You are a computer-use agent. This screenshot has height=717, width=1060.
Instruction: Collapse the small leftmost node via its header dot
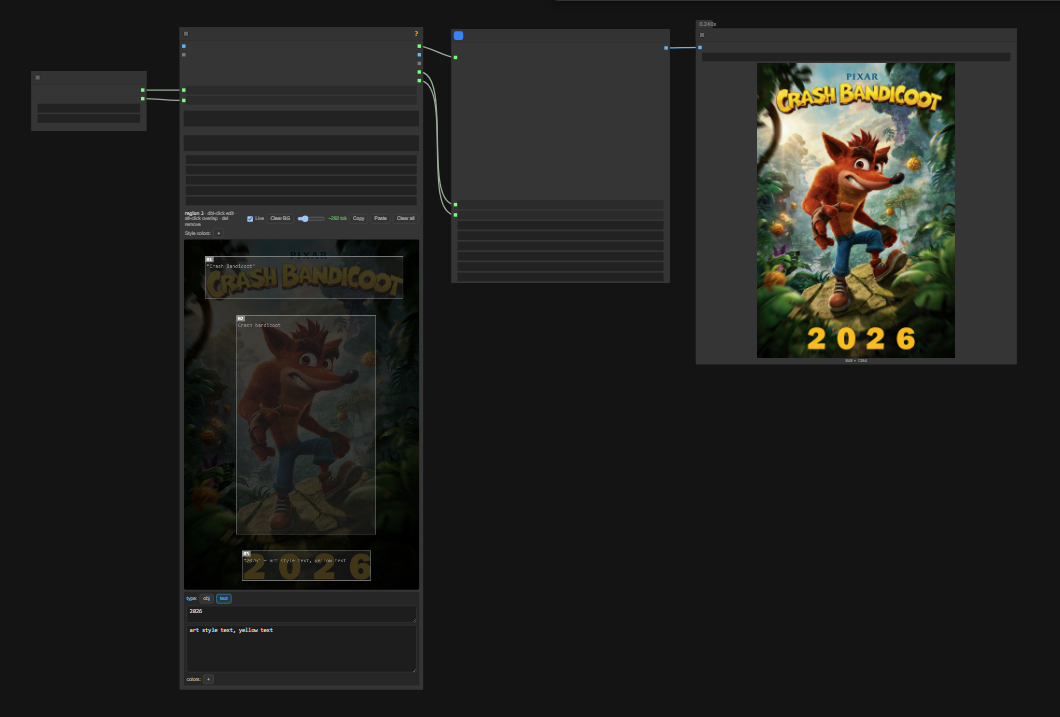pyautogui.click(x=38, y=78)
